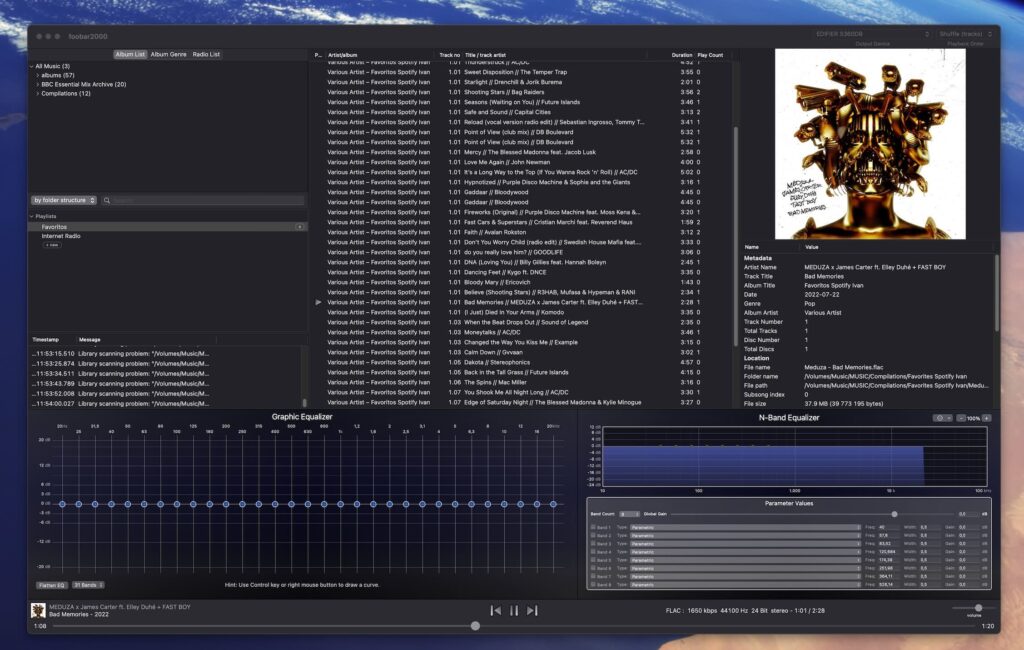
Task: Select the Internet Radio playlist
Action: 61,236
